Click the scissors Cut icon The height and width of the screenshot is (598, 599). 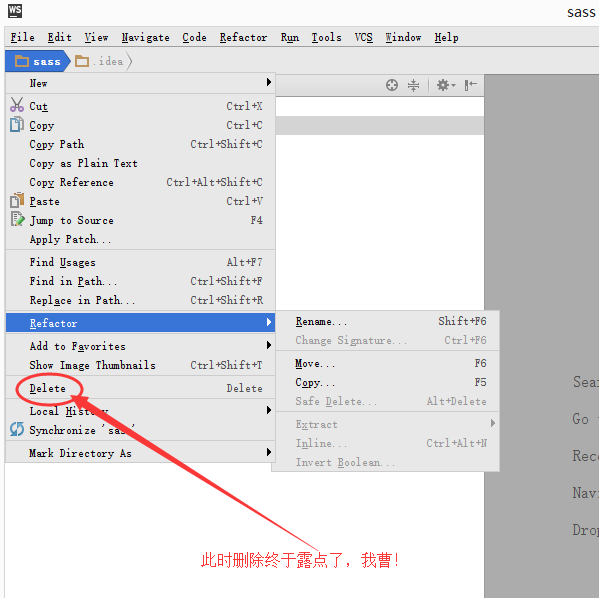[x=17, y=105]
